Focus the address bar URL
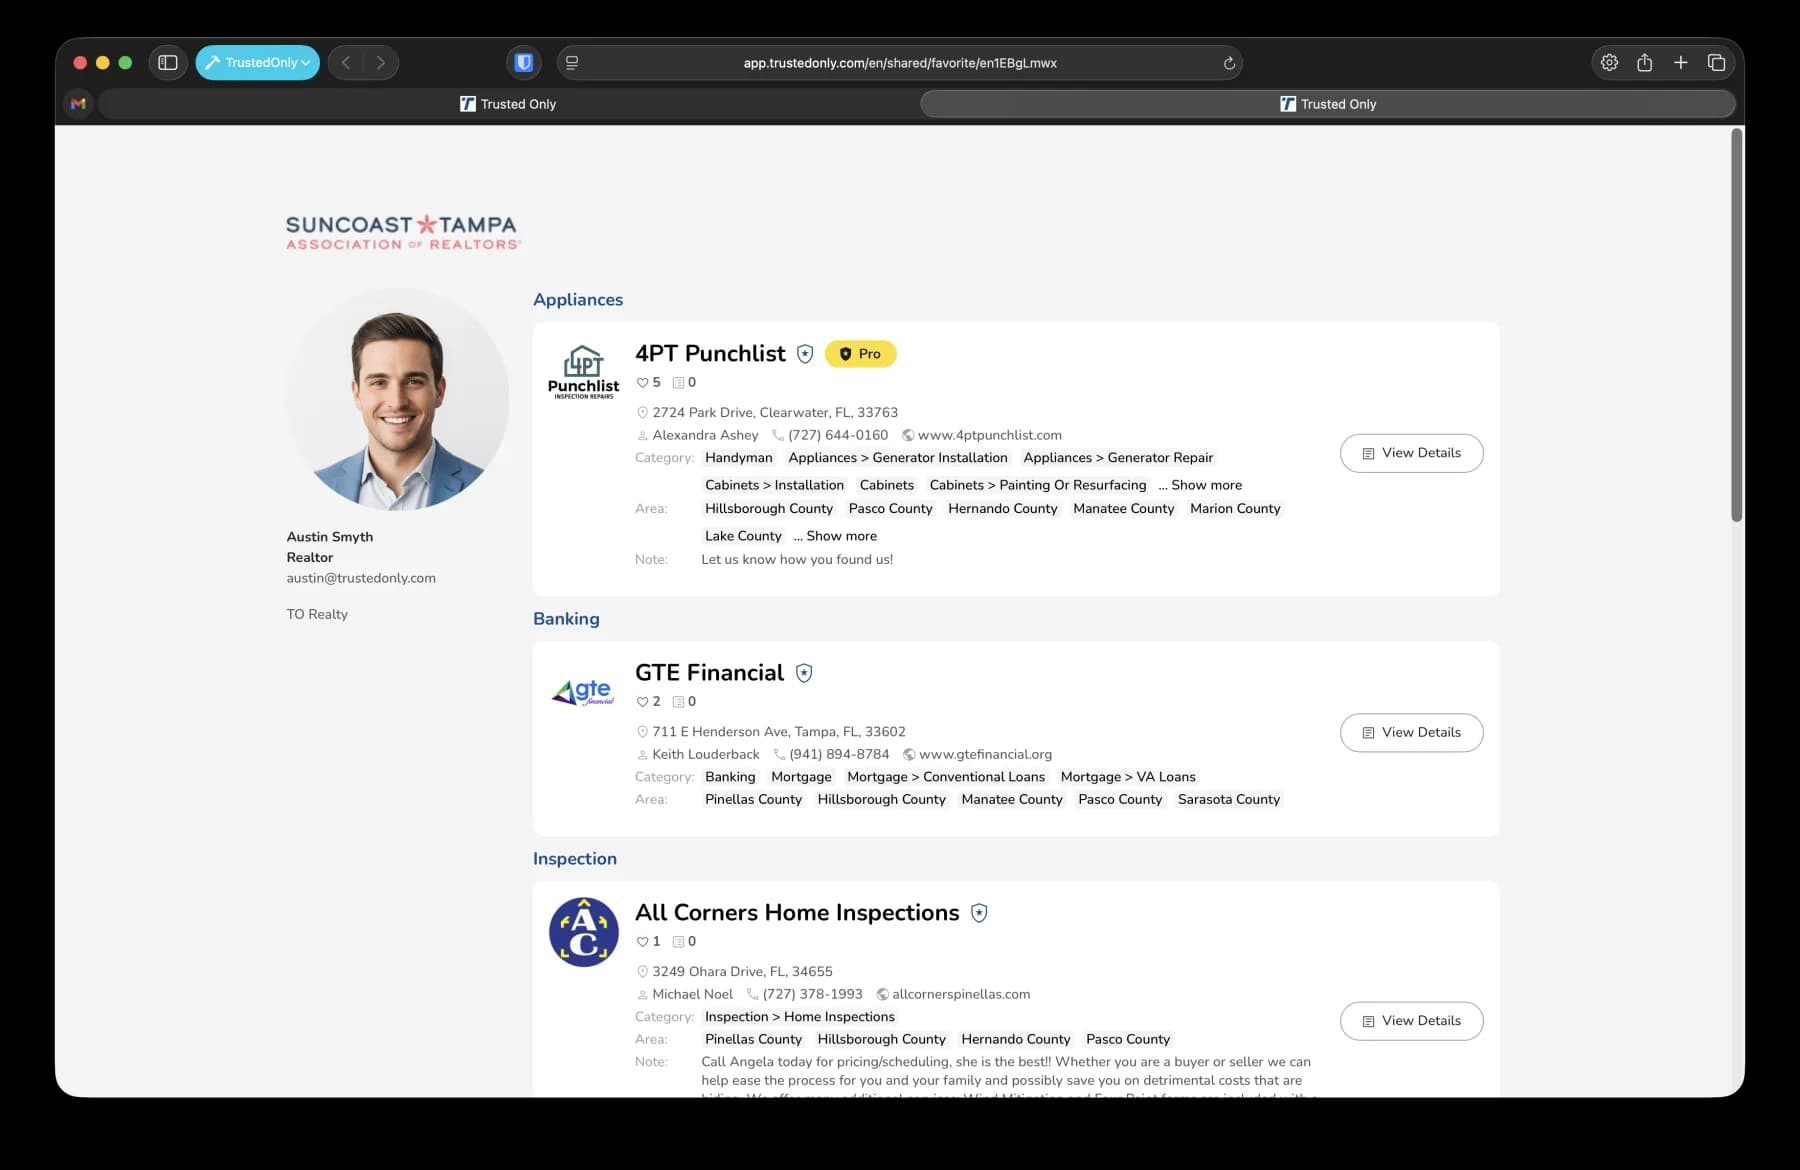The width and height of the screenshot is (1800, 1170). pos(900,62)
